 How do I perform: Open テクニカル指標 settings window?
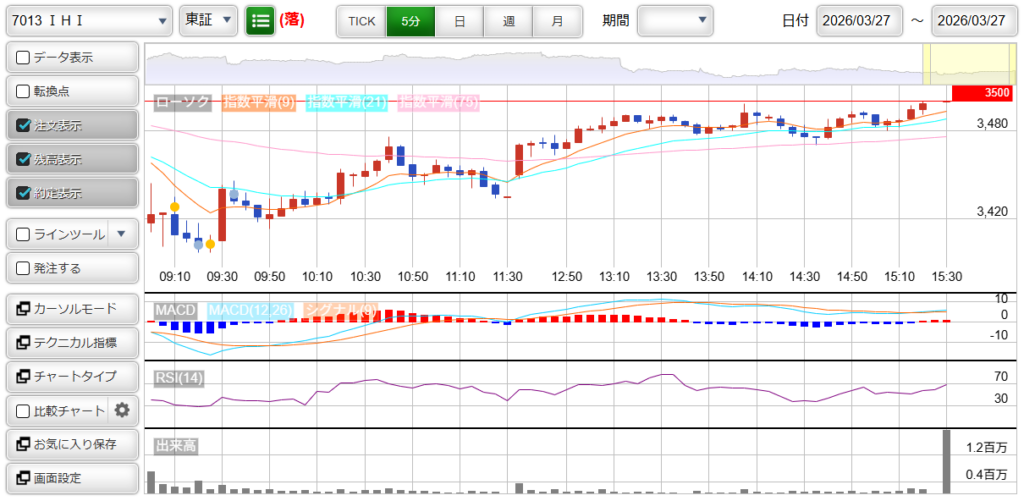click(70, 342)
